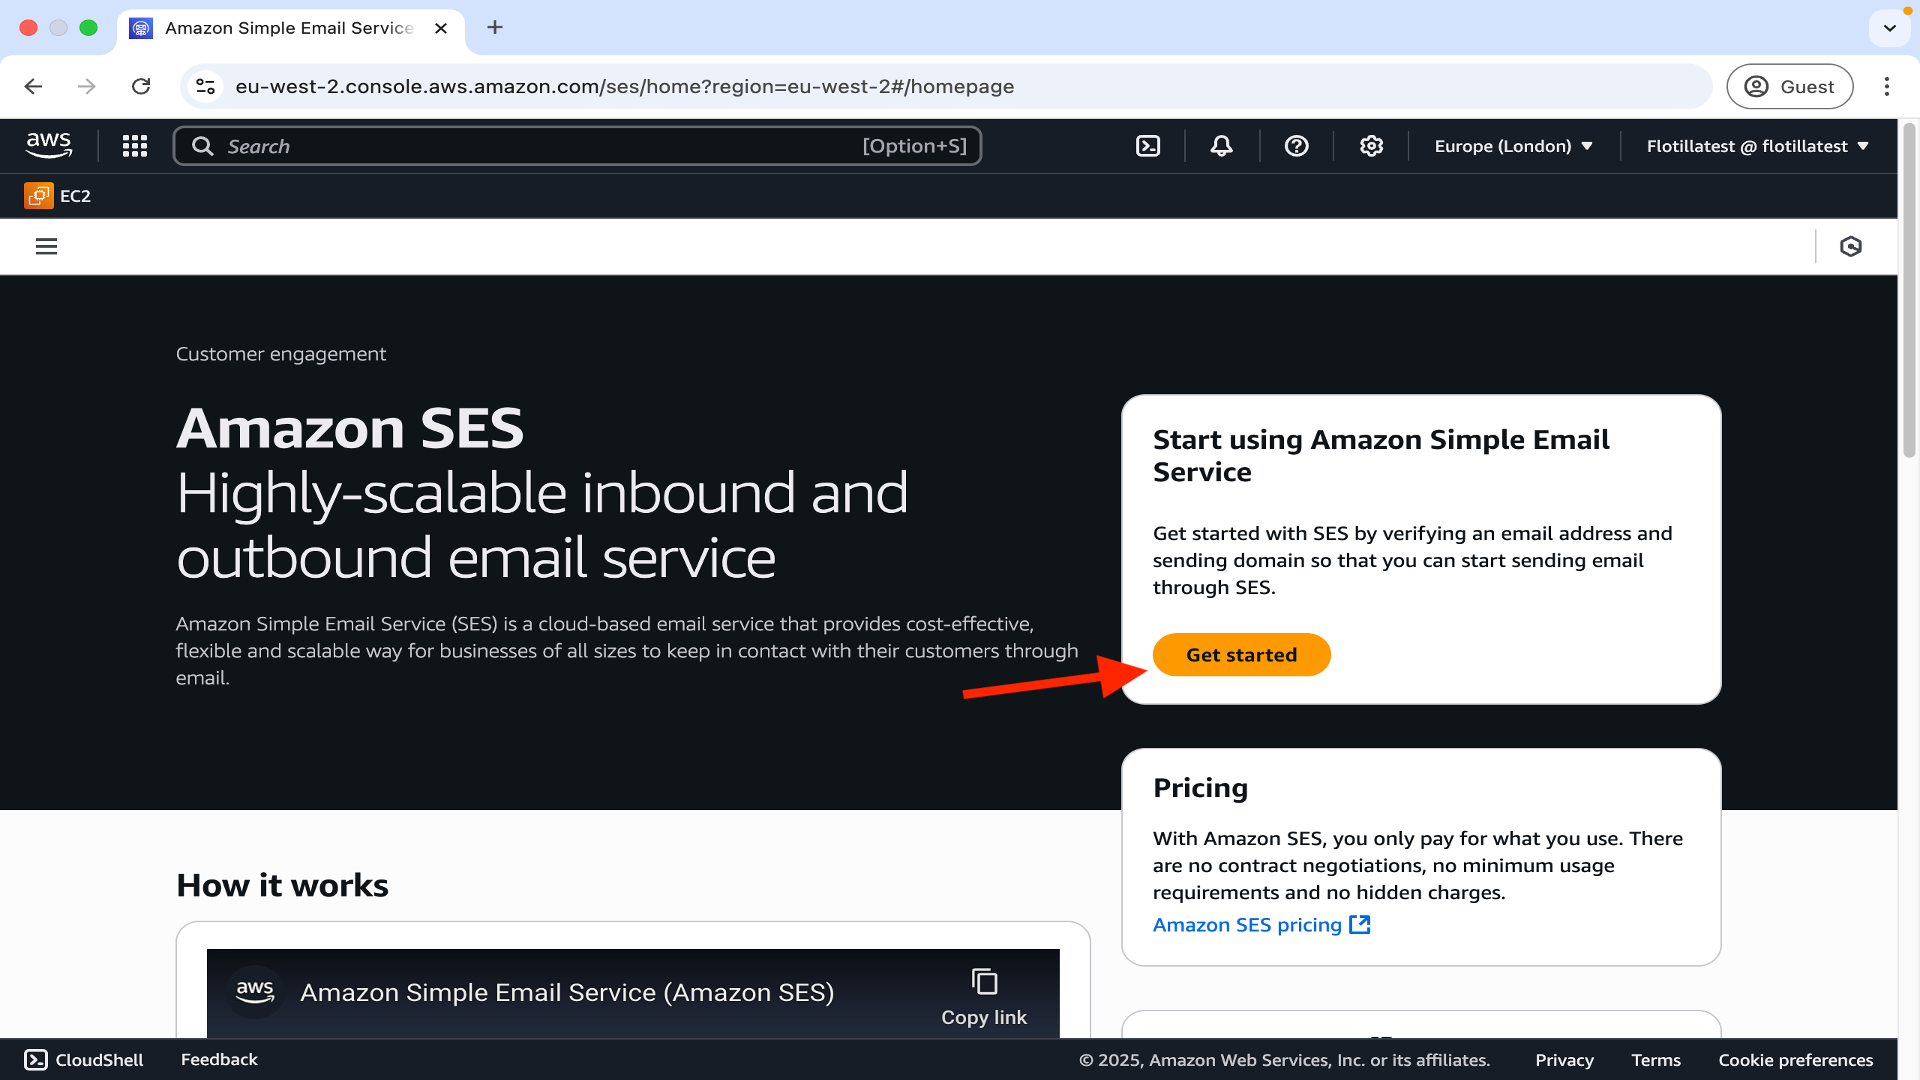This screenshot has height=1080, width=1920.
Task: Open the notifications bell icon
Action: 1221,146
